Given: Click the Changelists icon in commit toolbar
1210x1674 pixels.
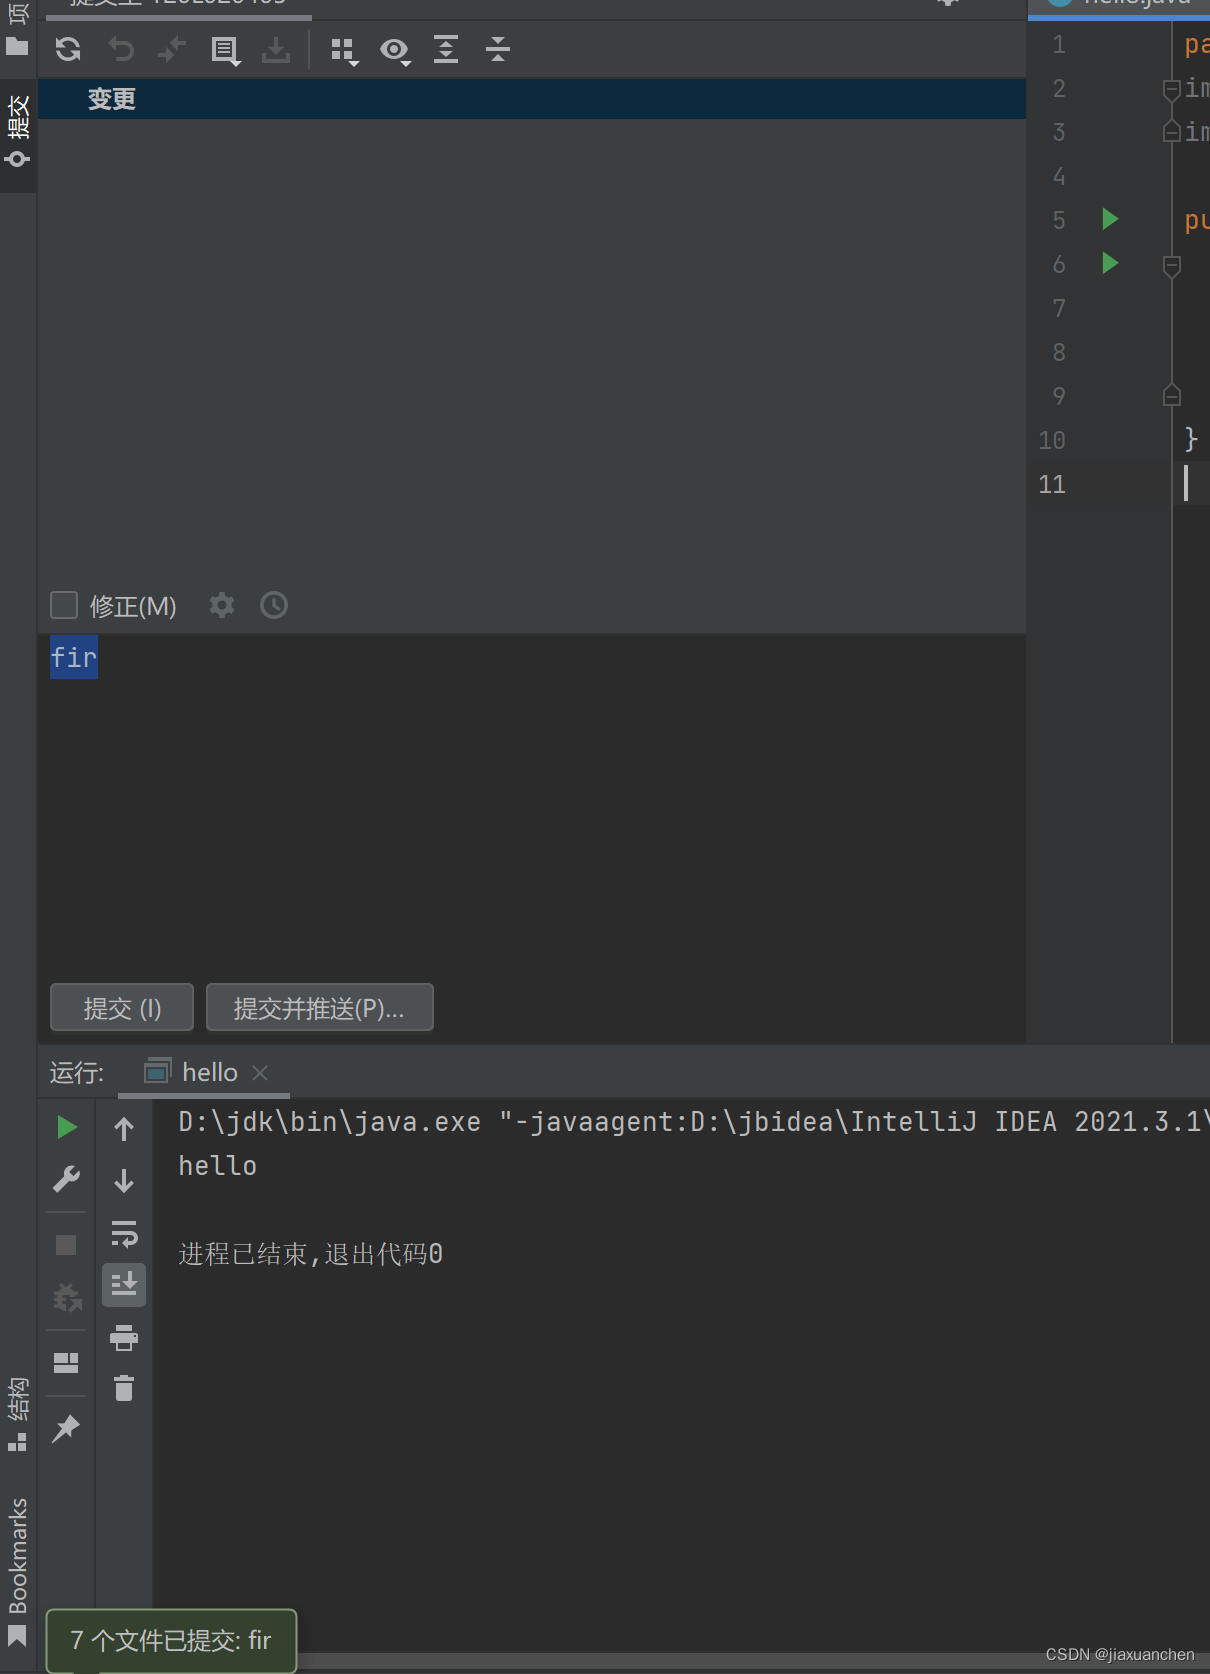Looking at the screenshot, I should pos(225,50).
